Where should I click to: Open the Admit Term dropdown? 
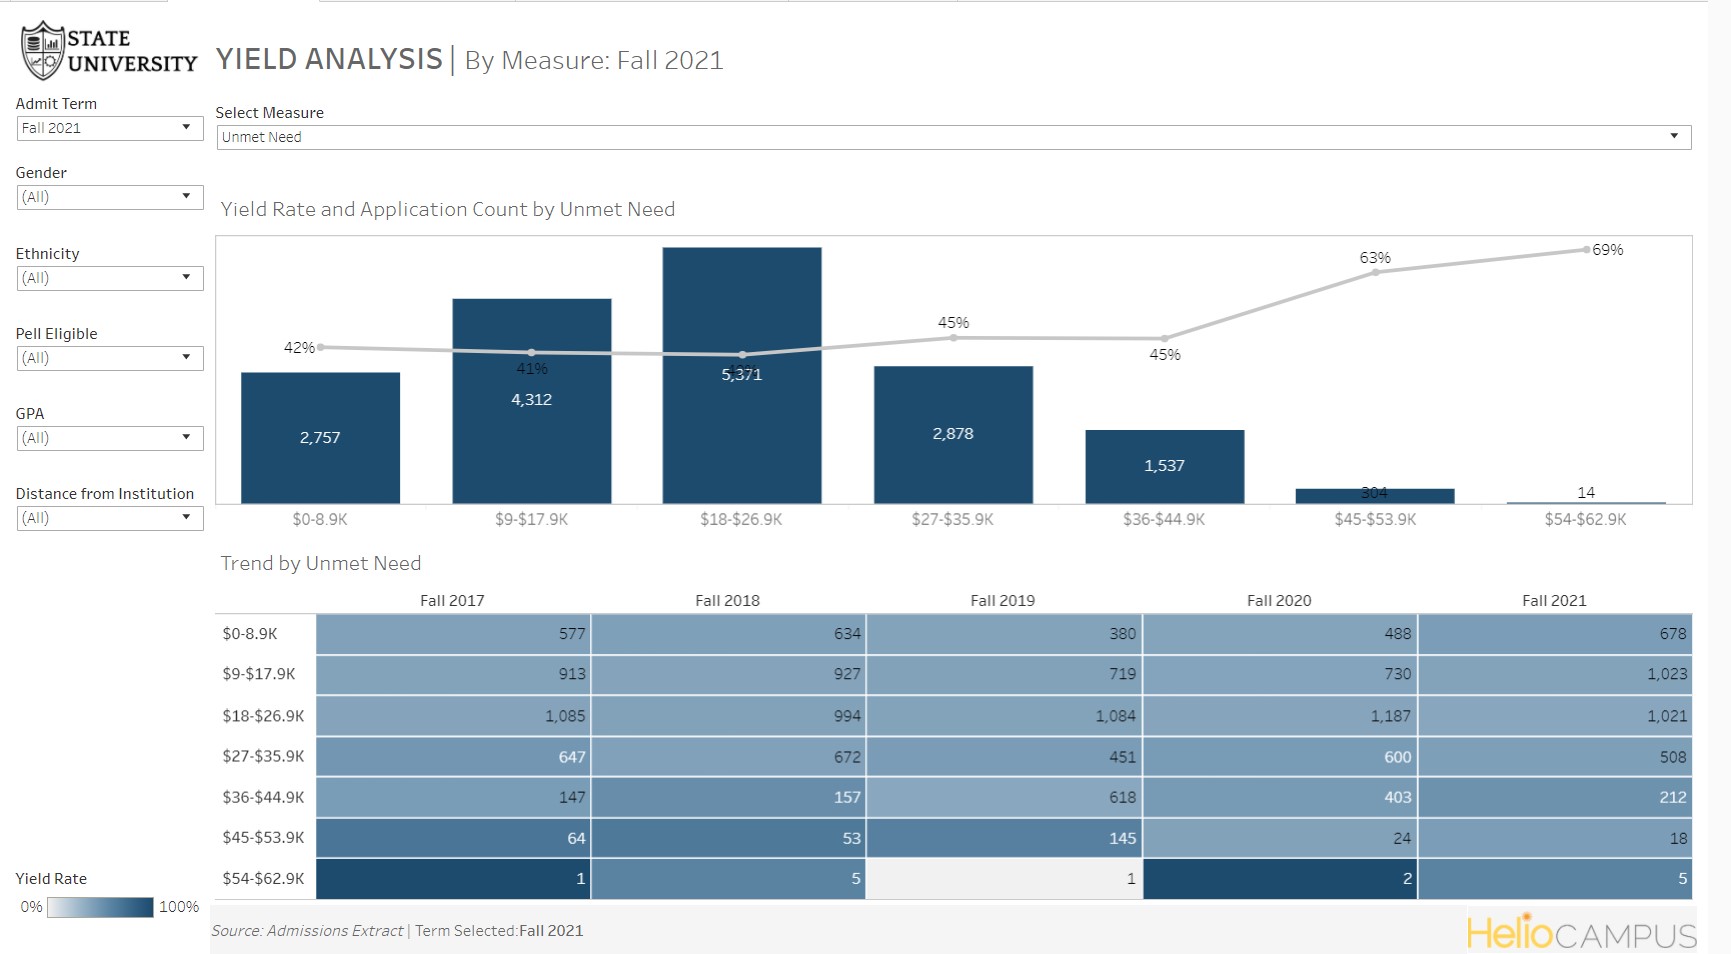coord(109,128)
